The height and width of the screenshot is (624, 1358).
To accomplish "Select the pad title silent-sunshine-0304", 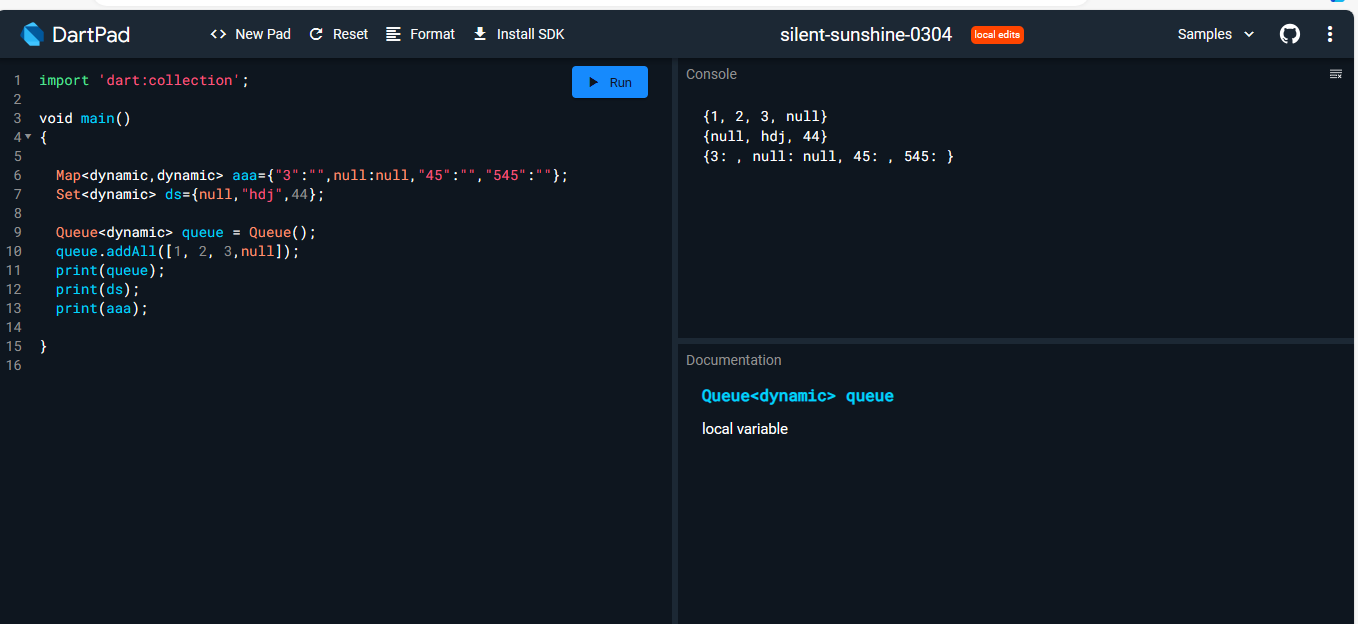I will [x=866, y=33].
